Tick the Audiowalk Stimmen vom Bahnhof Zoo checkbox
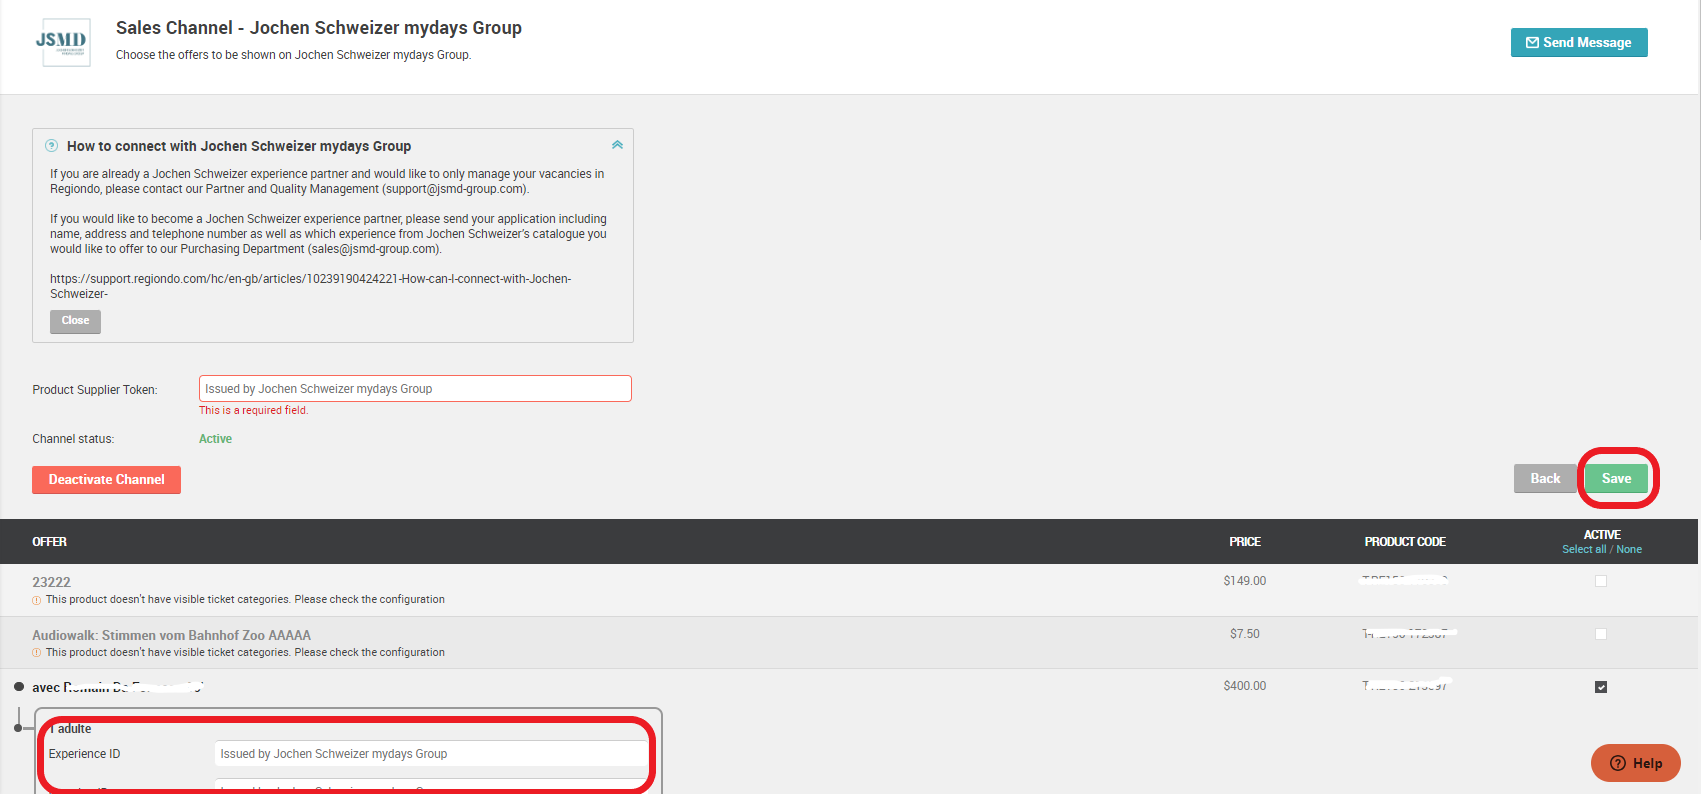 pyautogui.click(x=1601, y=634)
